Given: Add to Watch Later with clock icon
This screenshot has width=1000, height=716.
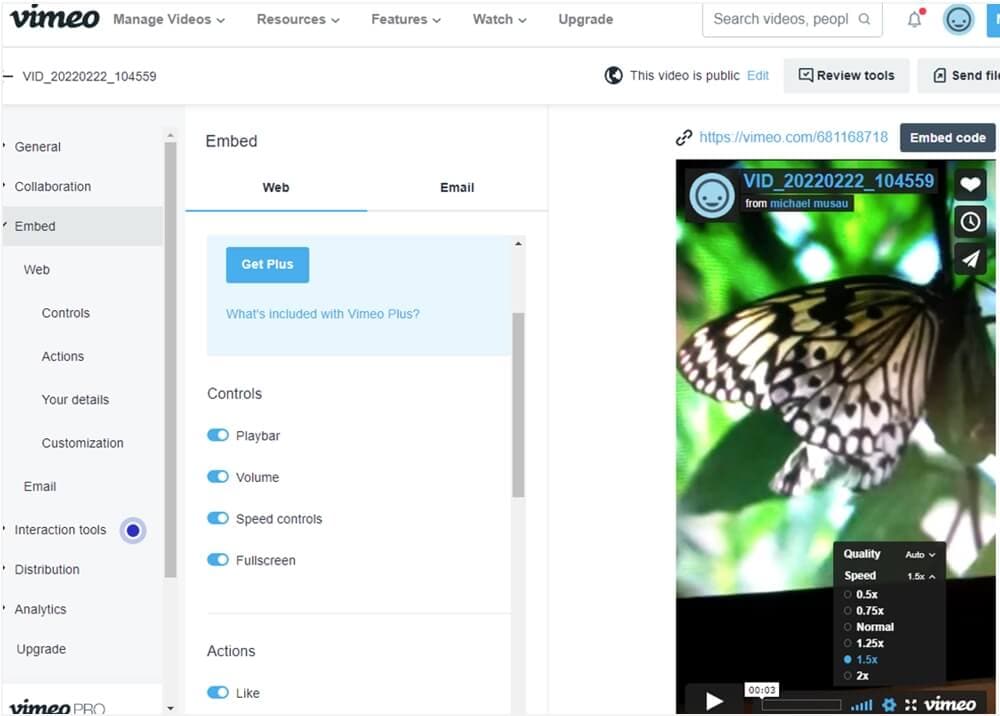Looking at the screenshot, I should pos(970,222).
